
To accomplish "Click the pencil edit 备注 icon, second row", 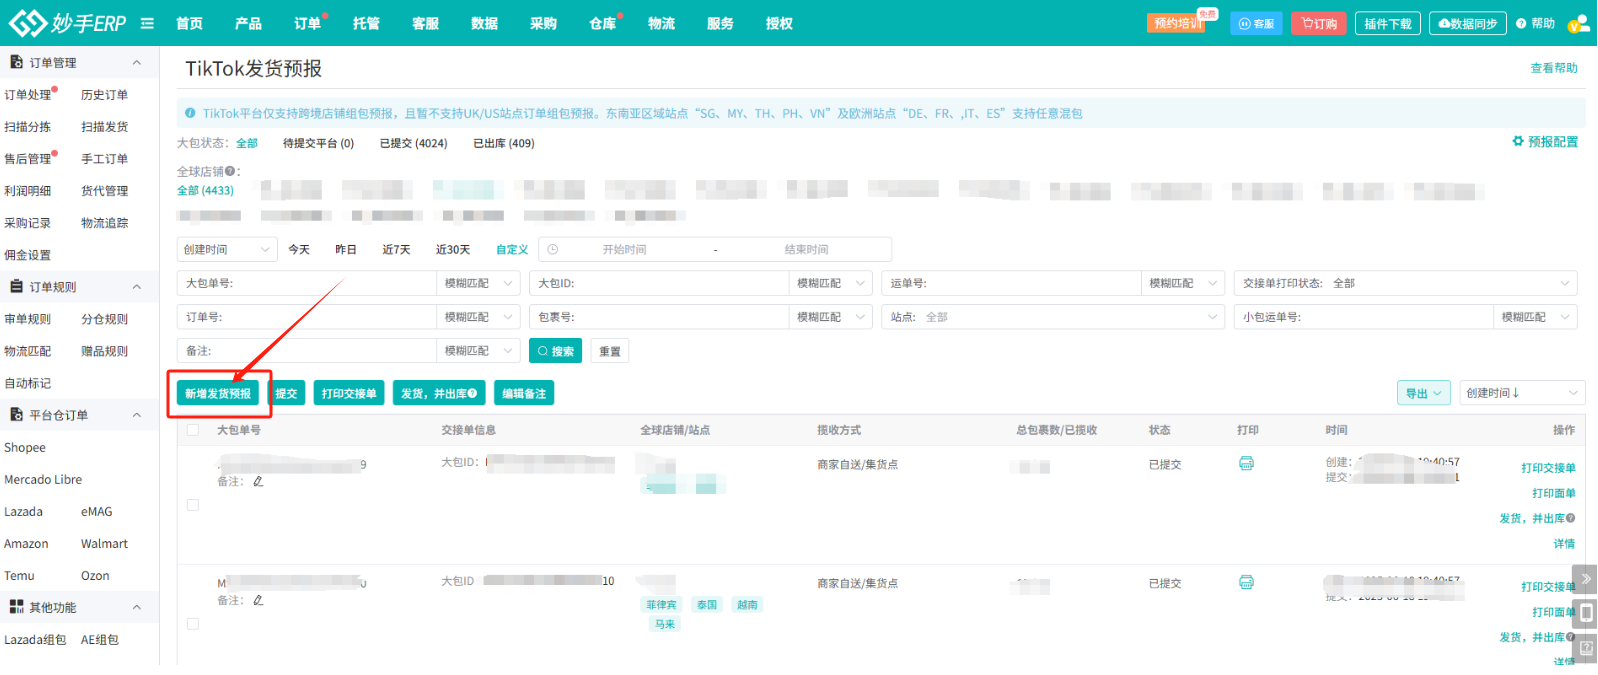I will point(258,600).
